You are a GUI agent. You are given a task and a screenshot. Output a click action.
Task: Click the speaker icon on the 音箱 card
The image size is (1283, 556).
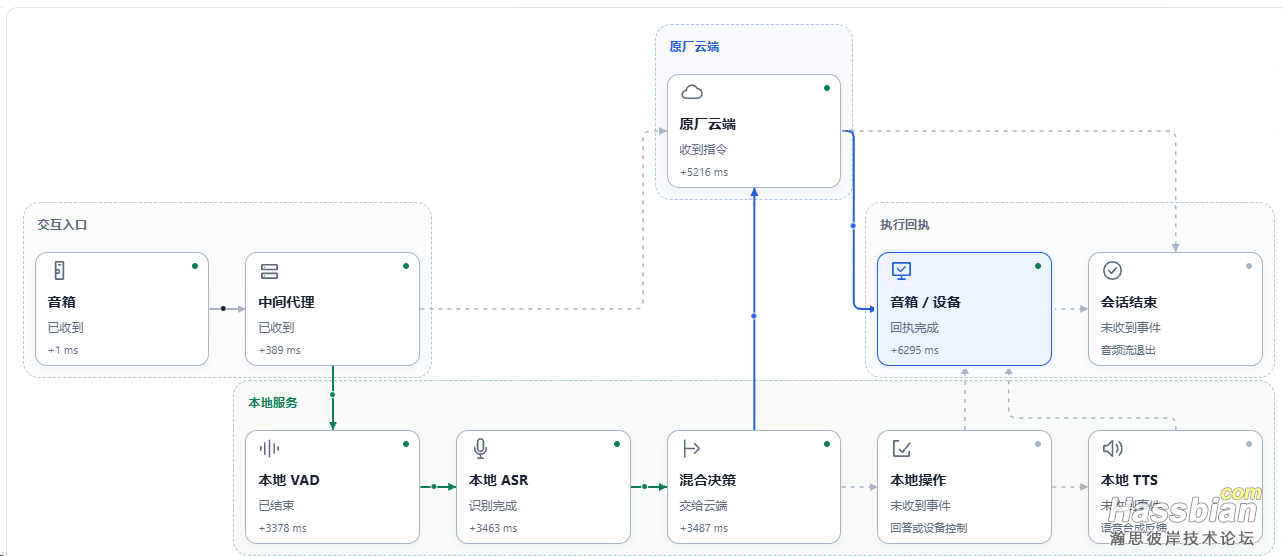[x=58, y=271]
